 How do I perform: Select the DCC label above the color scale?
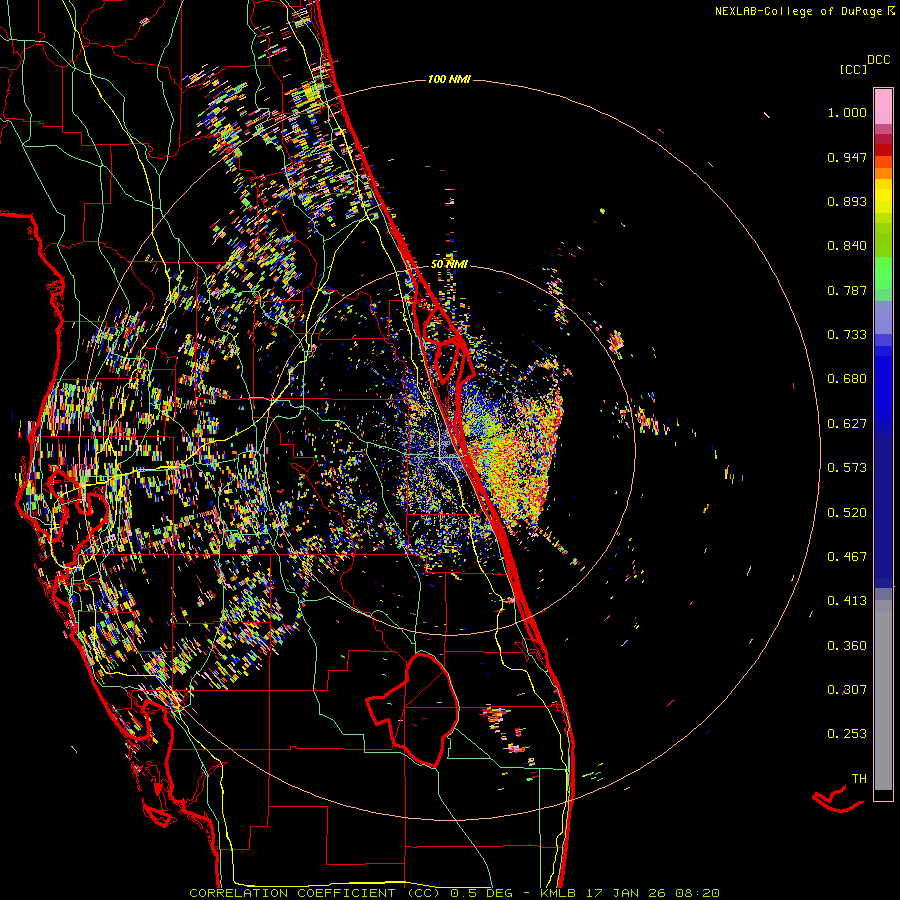878,60
